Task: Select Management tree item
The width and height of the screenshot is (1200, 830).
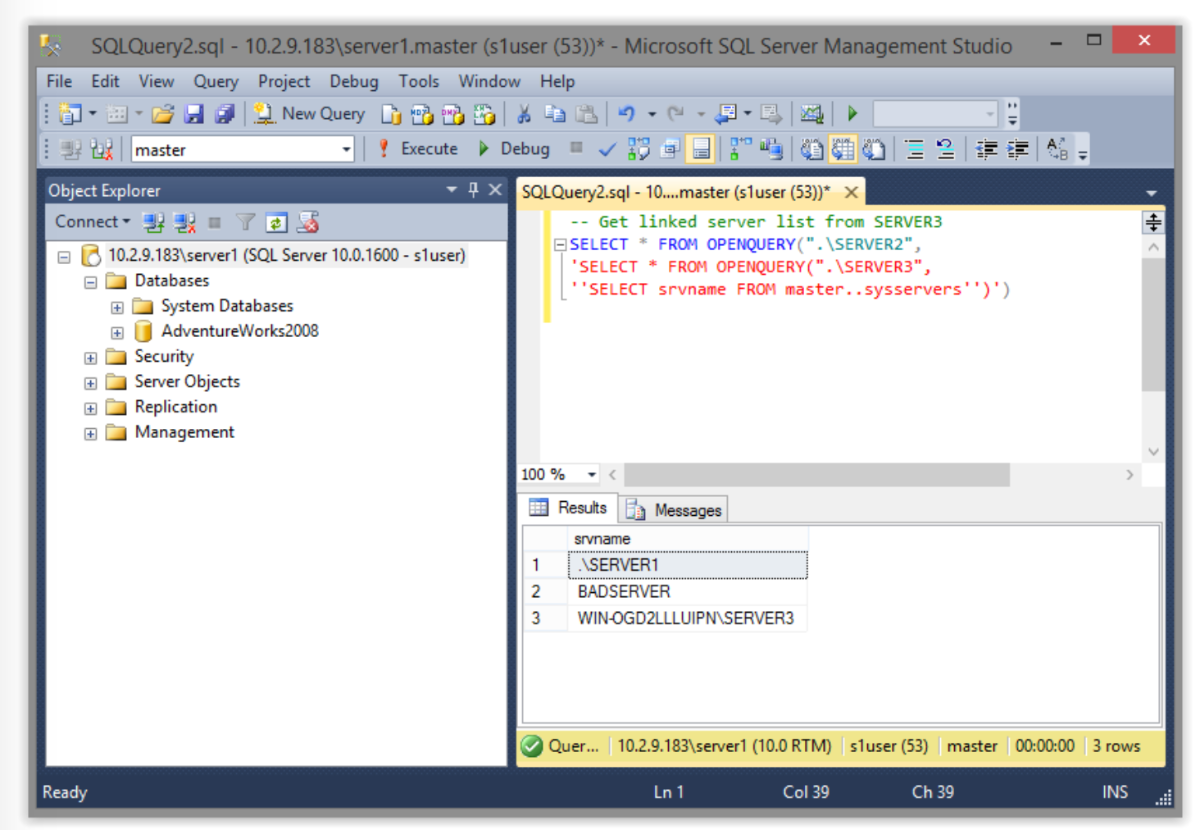Action: (184, 432)
